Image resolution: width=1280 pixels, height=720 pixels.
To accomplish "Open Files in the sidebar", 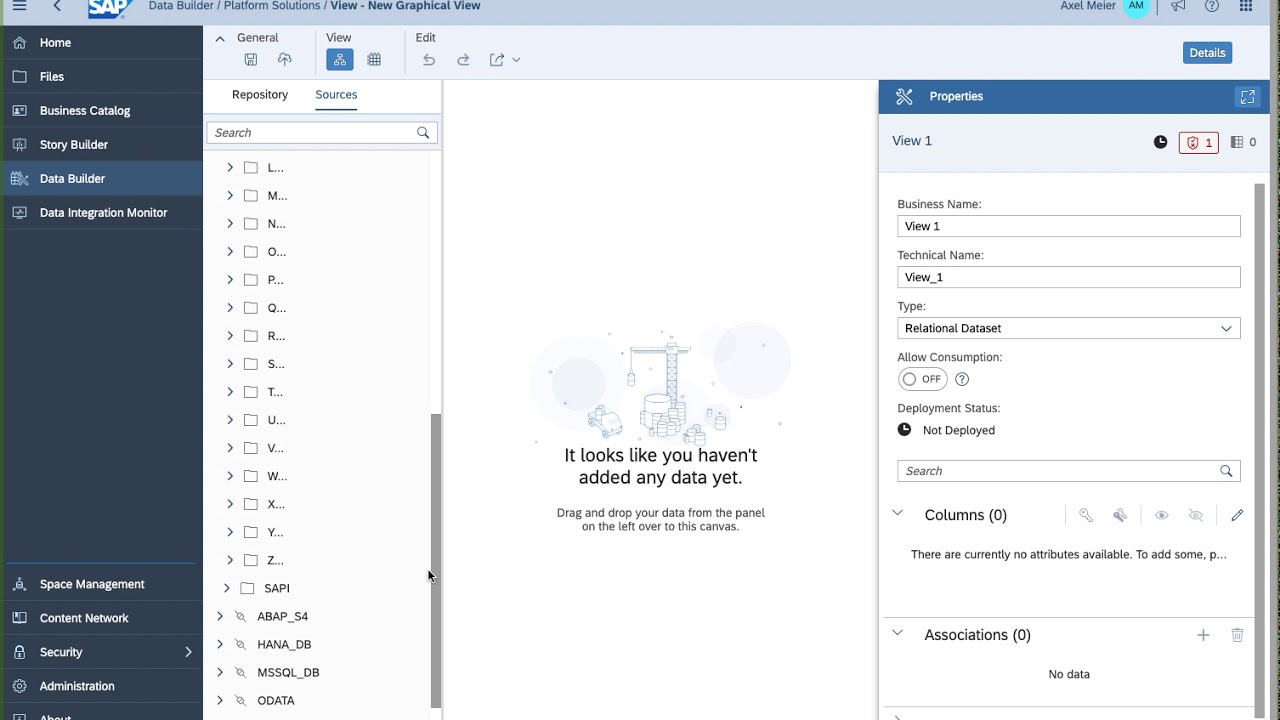I will (x=101, y=77).
